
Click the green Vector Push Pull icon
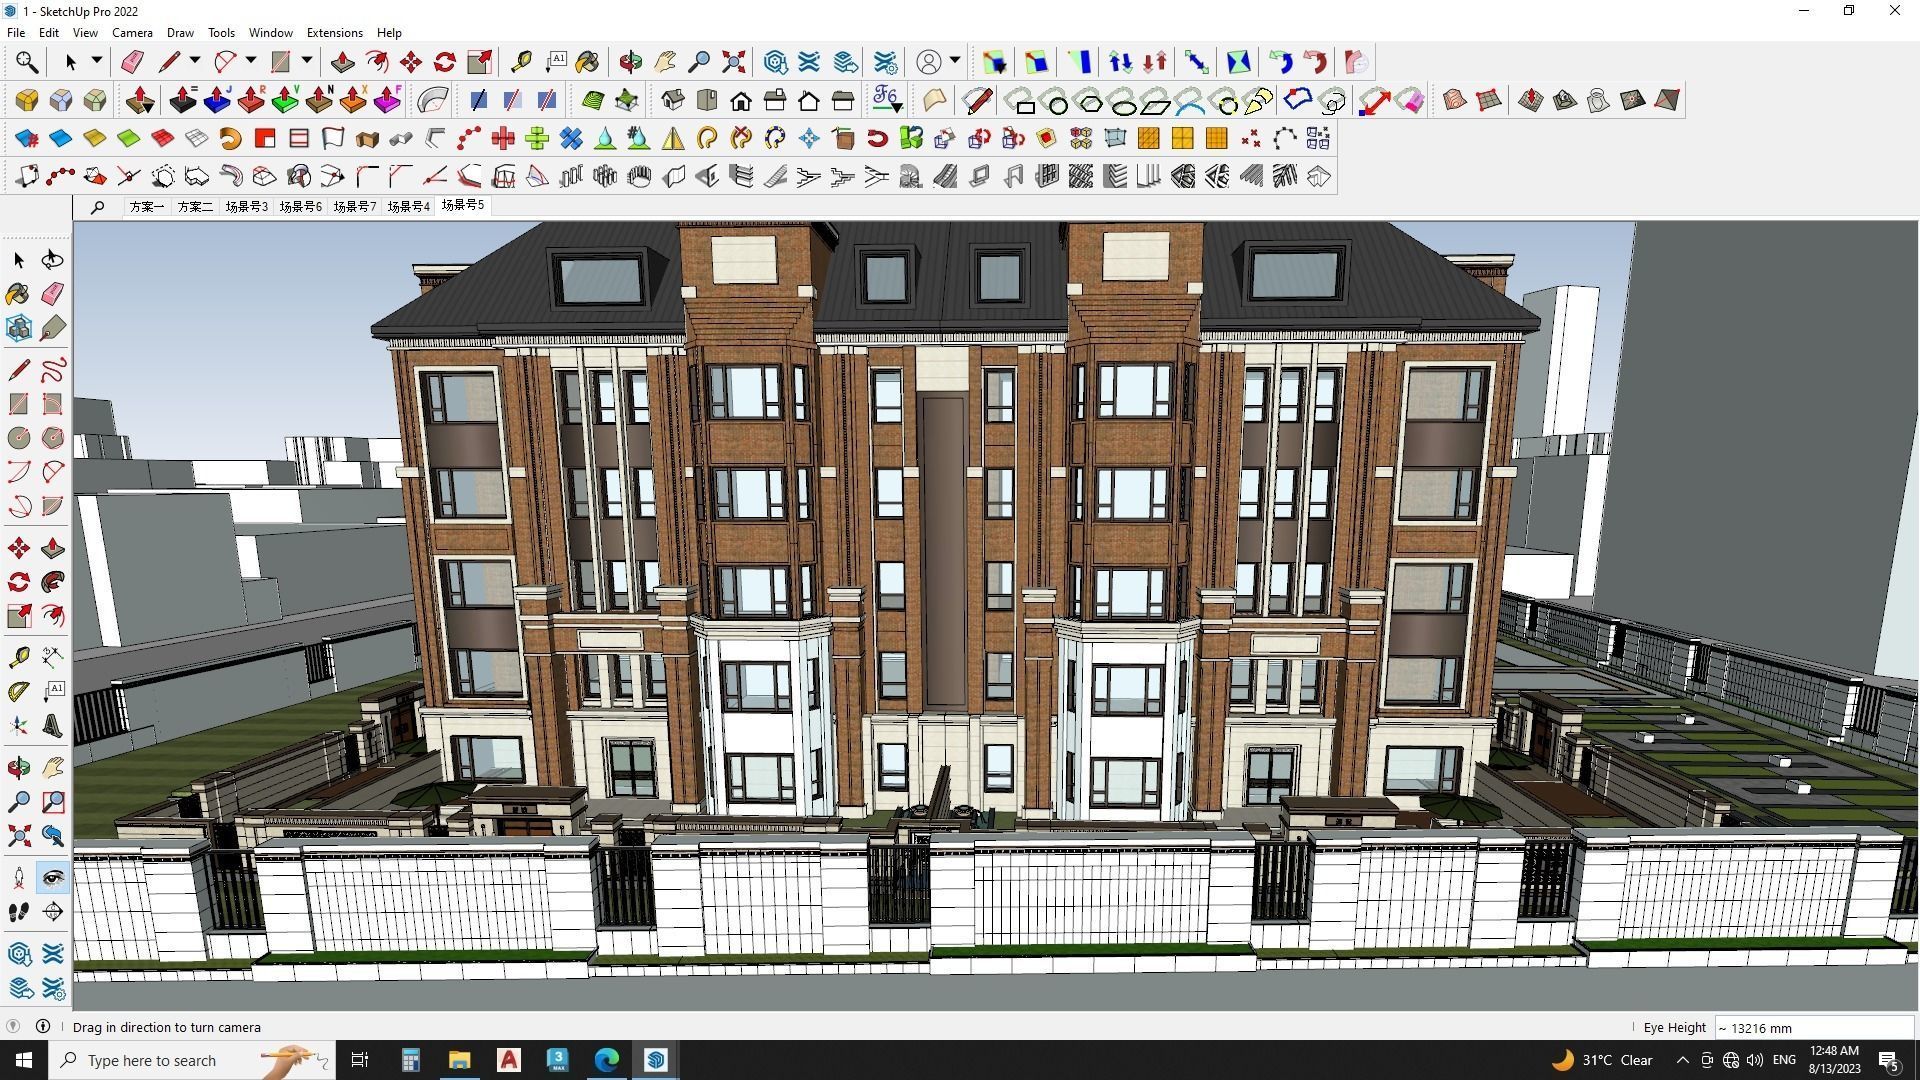pyautogui.click(x=285, y=100)
